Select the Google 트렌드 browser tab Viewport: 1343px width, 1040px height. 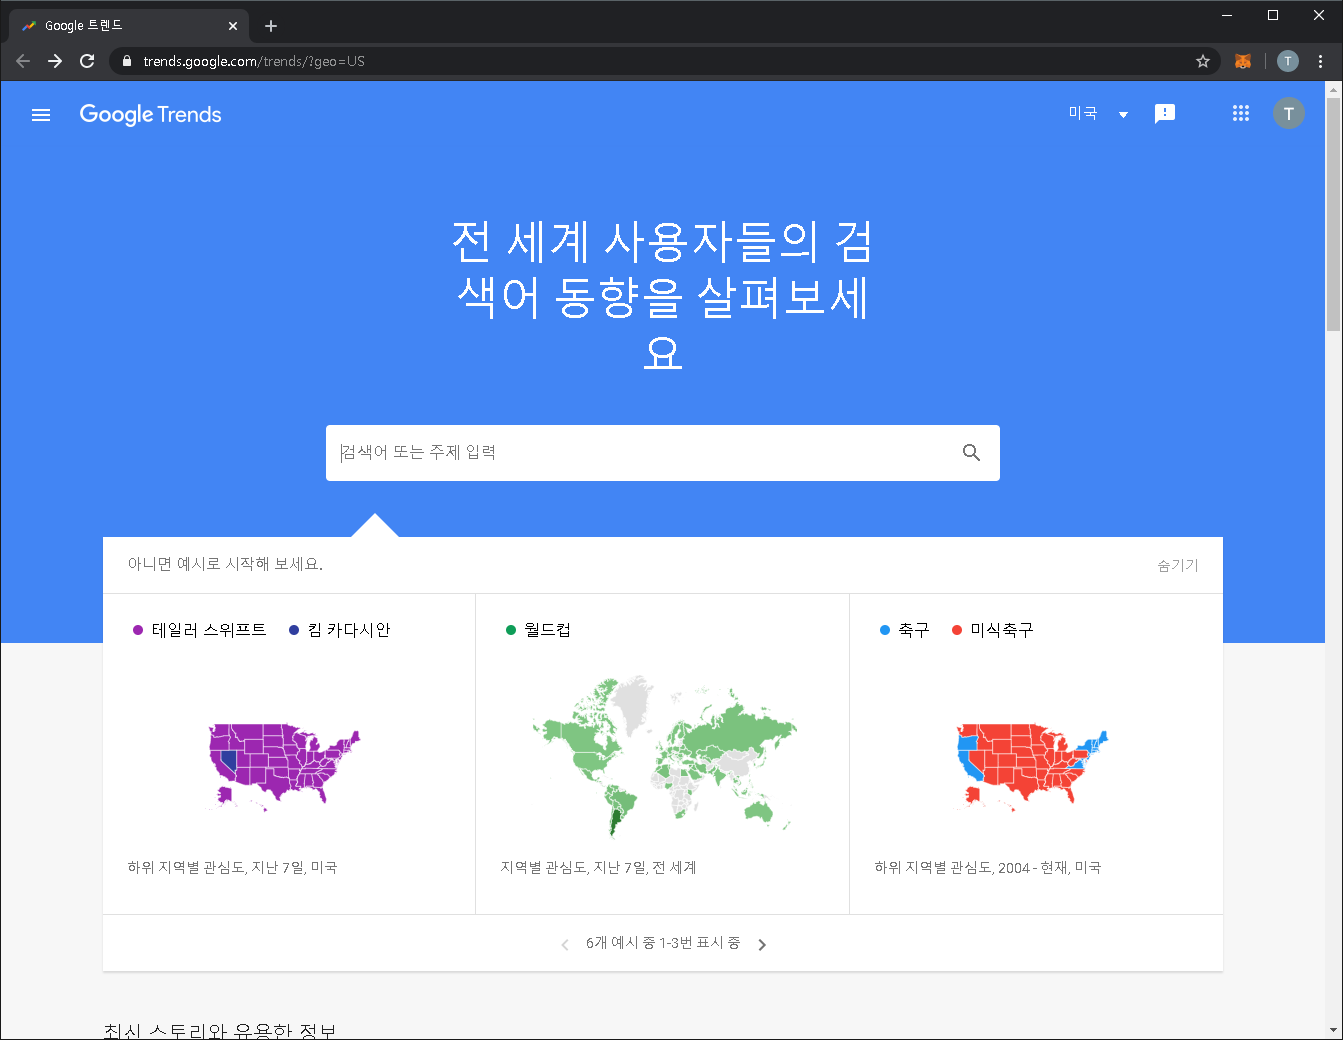coord(129,26)
